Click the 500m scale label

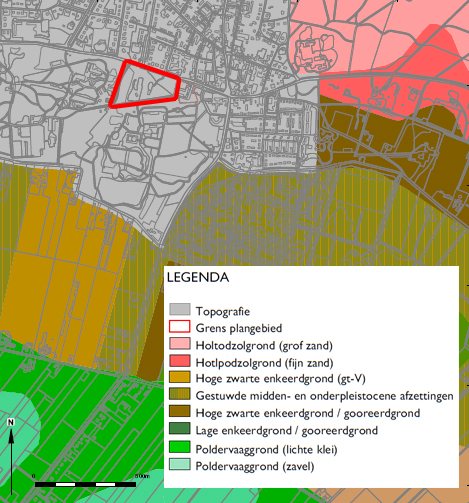point(142,476)
